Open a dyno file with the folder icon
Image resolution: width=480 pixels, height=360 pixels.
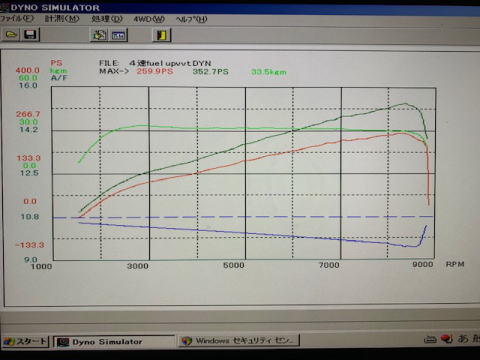(x=11, y=35)
